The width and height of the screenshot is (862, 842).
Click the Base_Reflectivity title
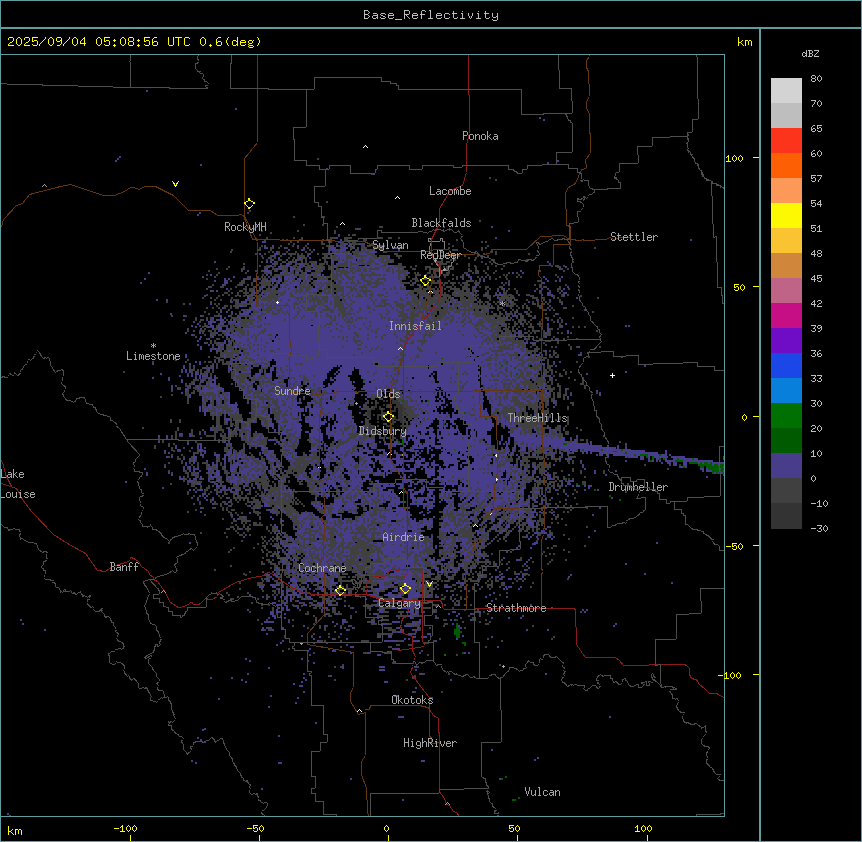click(431, 15)
